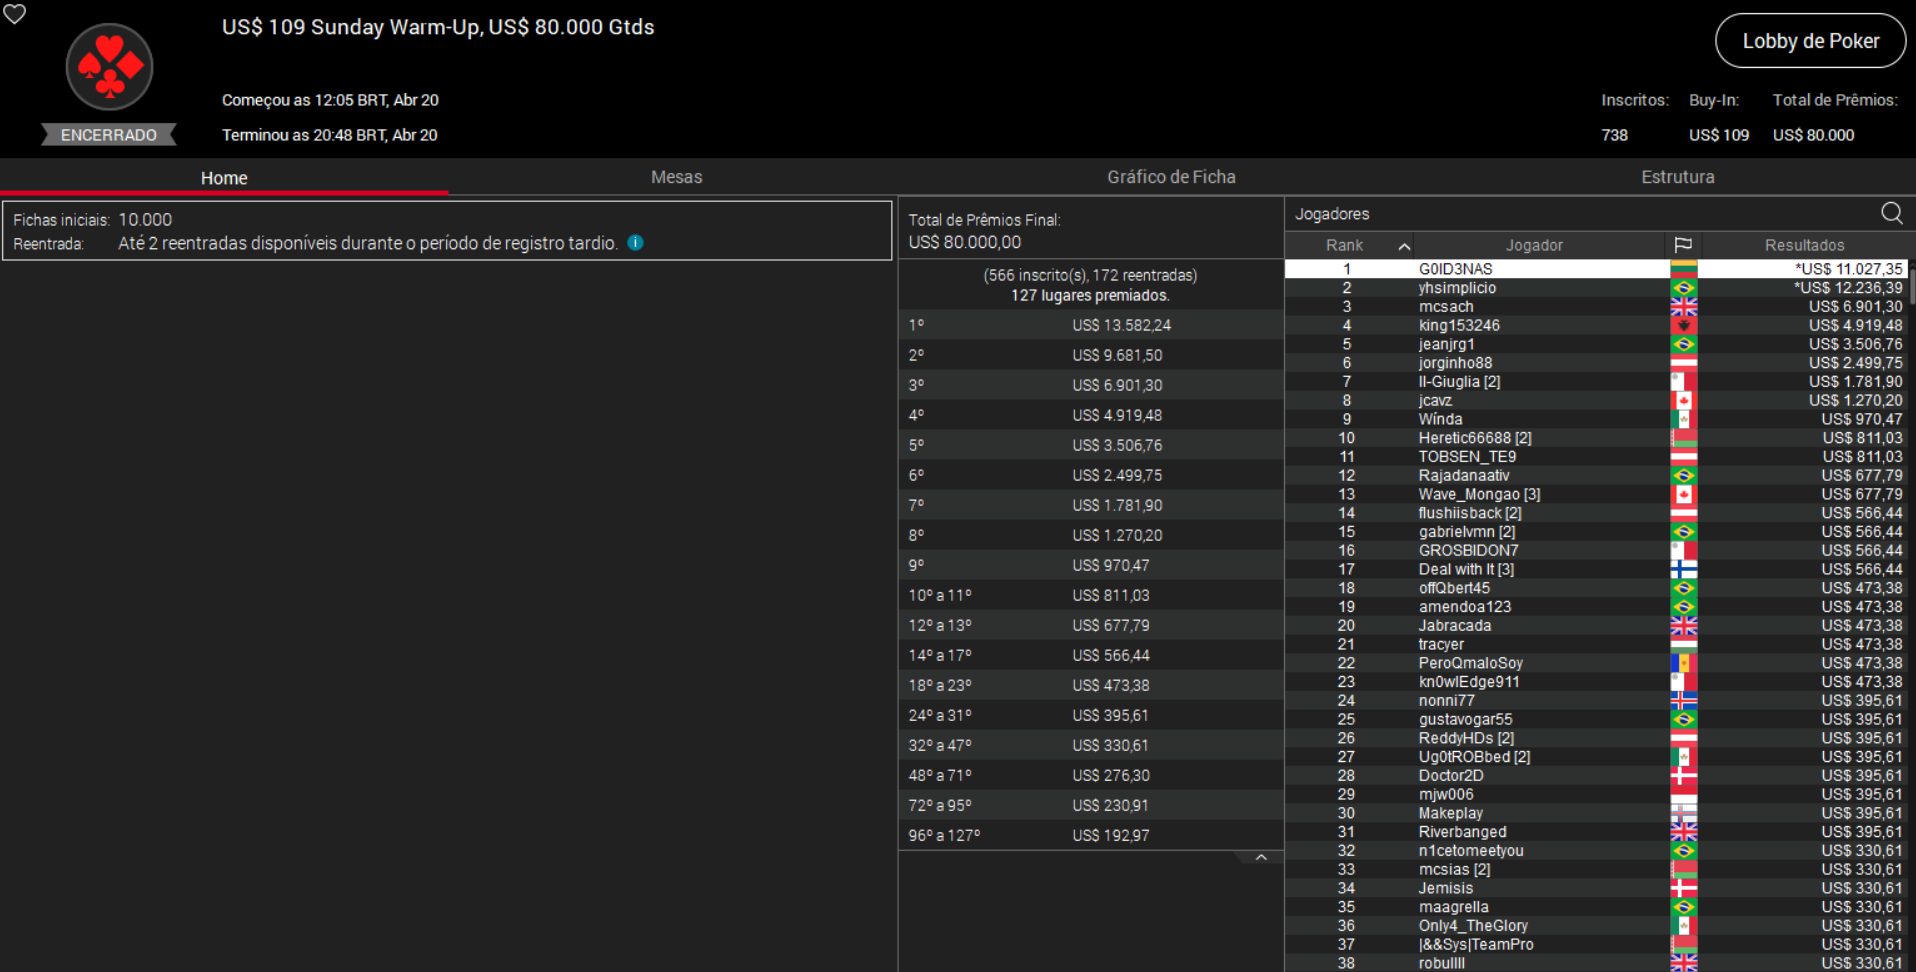
Task: Click the Inscritos count 738
Action: tap(1614, 135)
